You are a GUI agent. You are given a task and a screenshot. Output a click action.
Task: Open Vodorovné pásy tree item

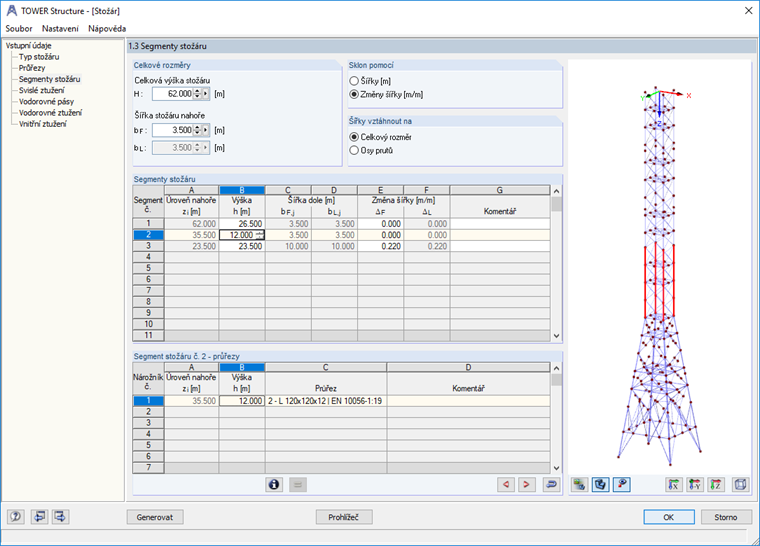coord(47,101)
